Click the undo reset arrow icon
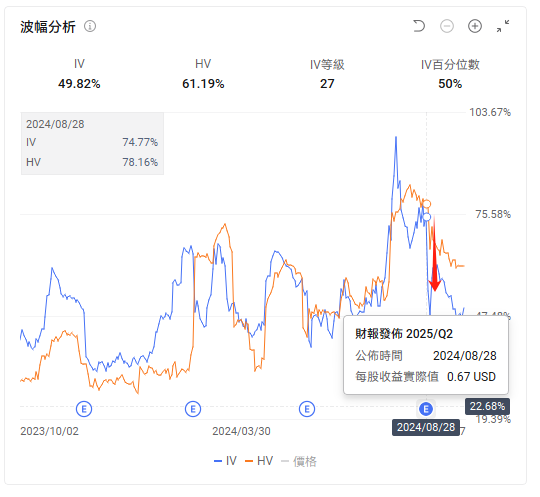This screenshot has height=497, width=540. [x=419, y=26]
